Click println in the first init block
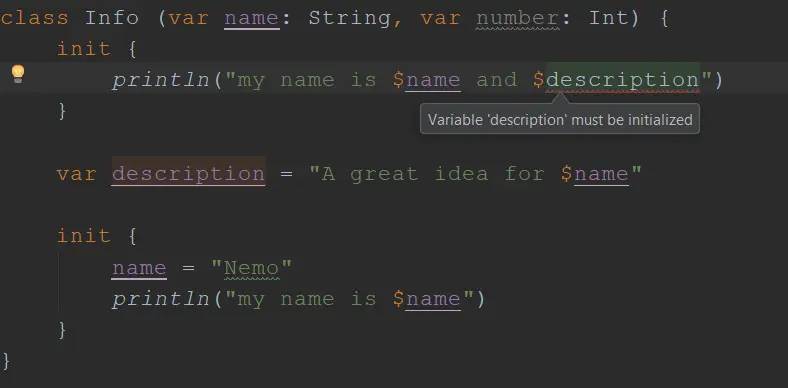Screen dimensions: 788x388 coord(161,80)
